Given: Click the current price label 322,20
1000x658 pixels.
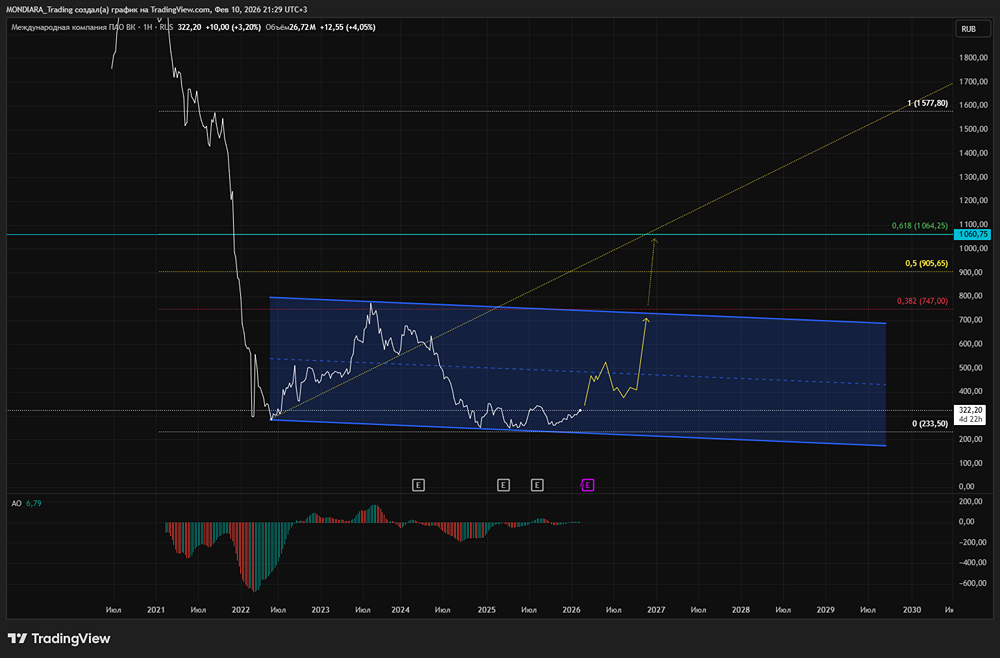Looking at the screenshot, I should (x=972, y=410).
